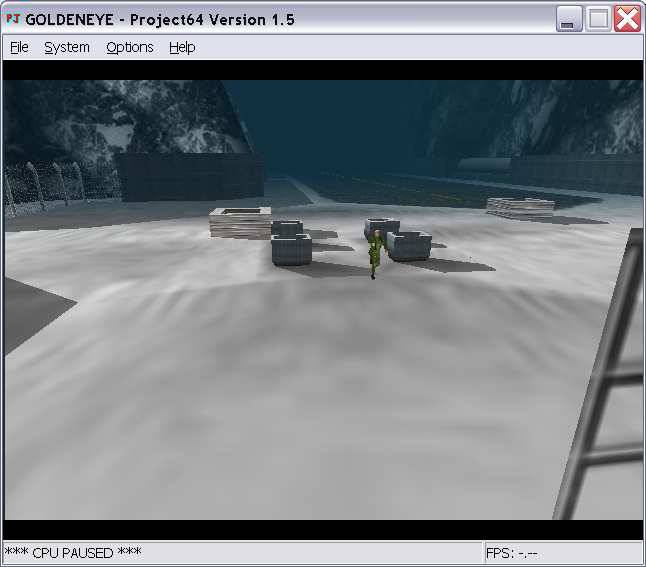Click the green-suited character in the game view

coord(376,254)
